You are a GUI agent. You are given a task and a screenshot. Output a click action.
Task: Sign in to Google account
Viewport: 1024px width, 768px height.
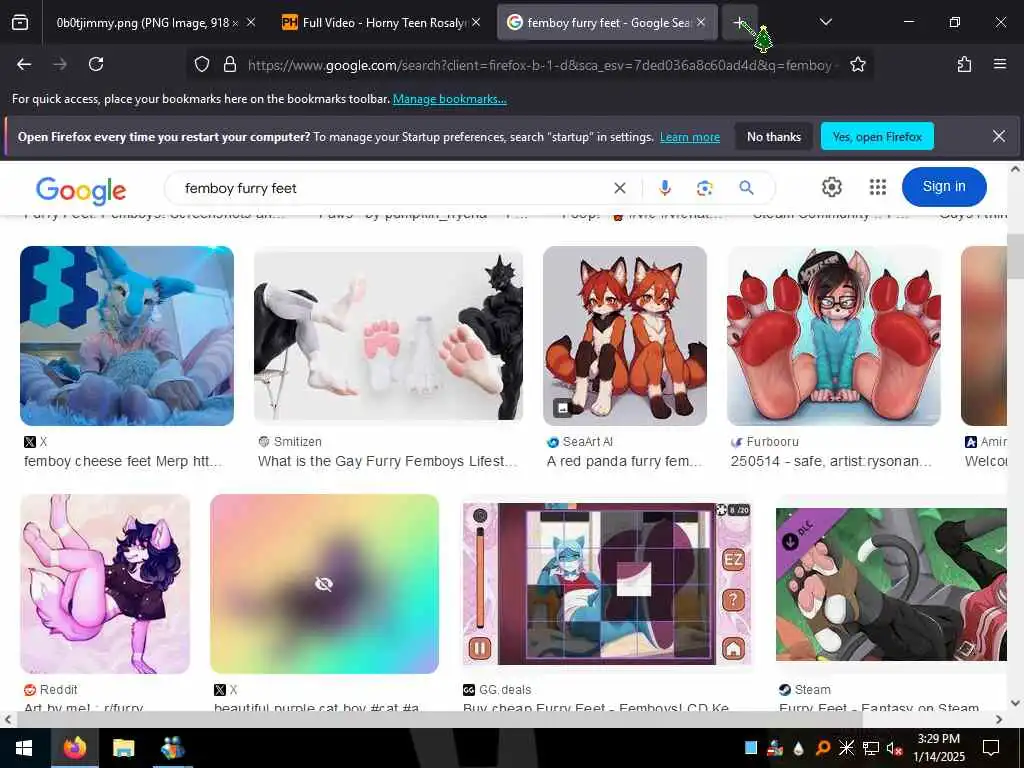[x=944, y=187]
